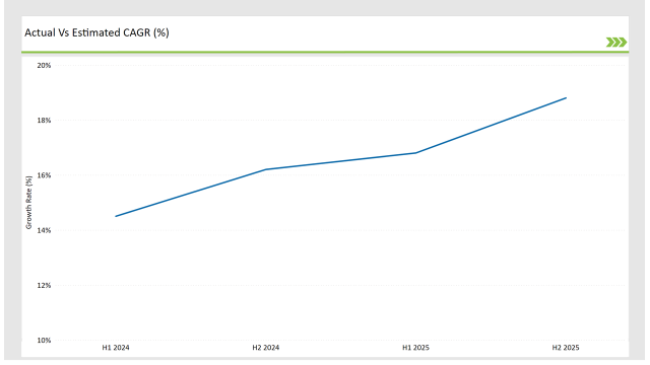This screenshot has width=650, height=365.
Task: Click the '16%' y-axis label
Action: pos(44,175)
